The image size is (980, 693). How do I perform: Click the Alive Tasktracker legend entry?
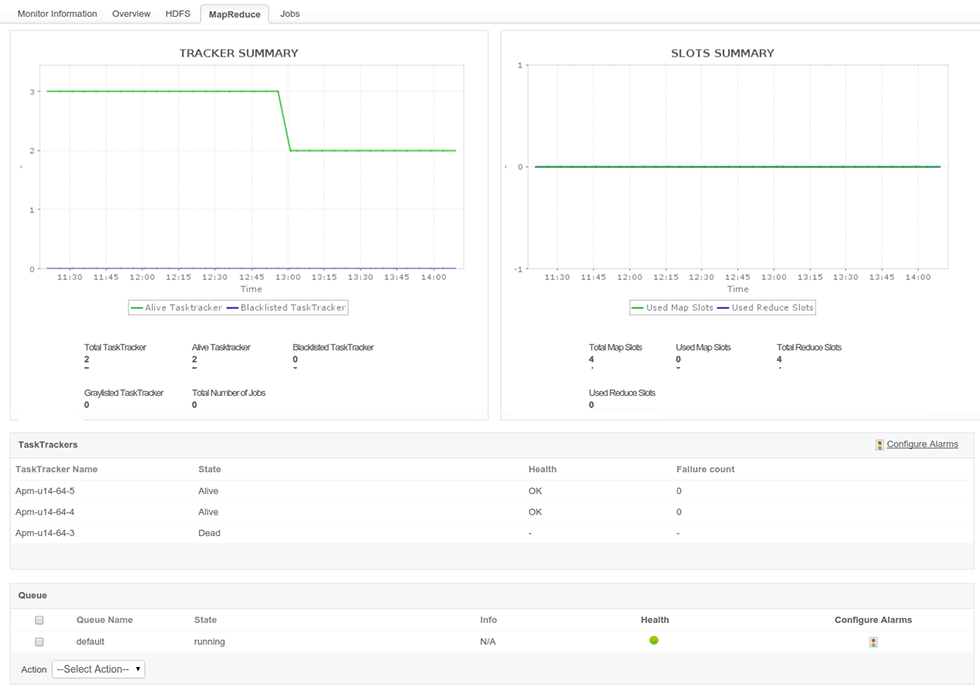click(176, 307)
